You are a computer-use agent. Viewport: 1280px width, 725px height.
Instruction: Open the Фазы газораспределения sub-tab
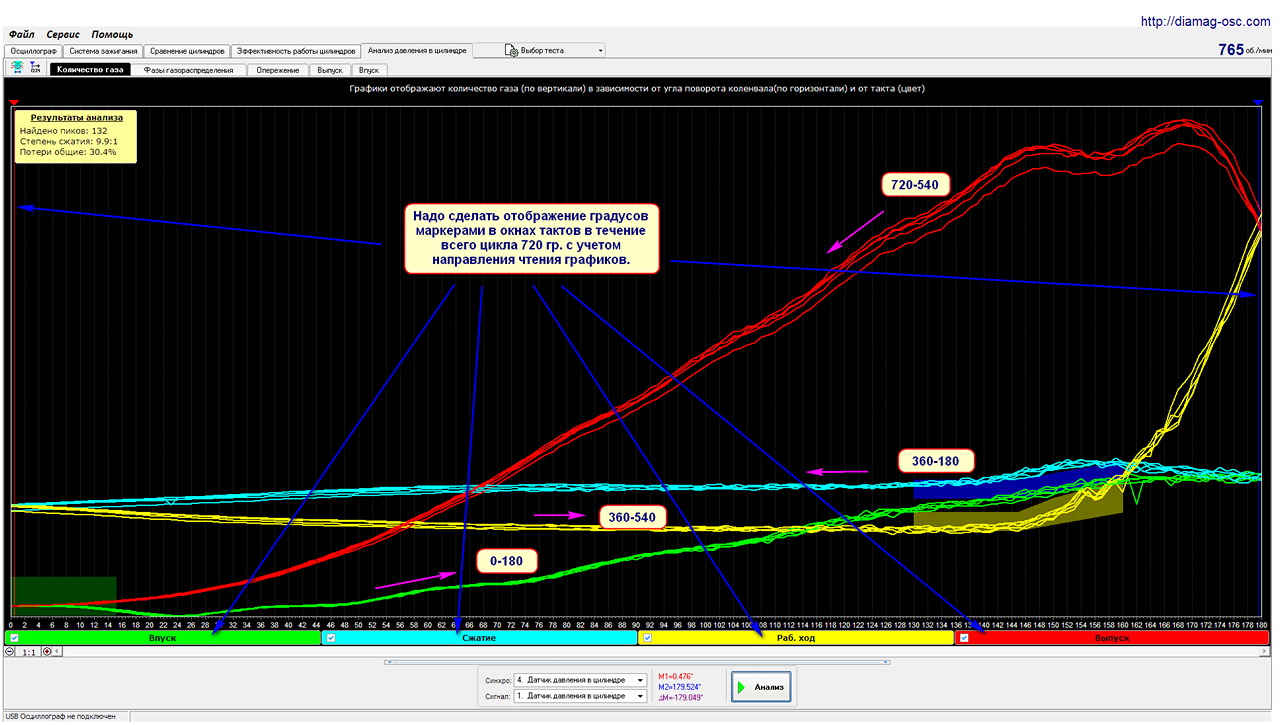tap(188, 70)
